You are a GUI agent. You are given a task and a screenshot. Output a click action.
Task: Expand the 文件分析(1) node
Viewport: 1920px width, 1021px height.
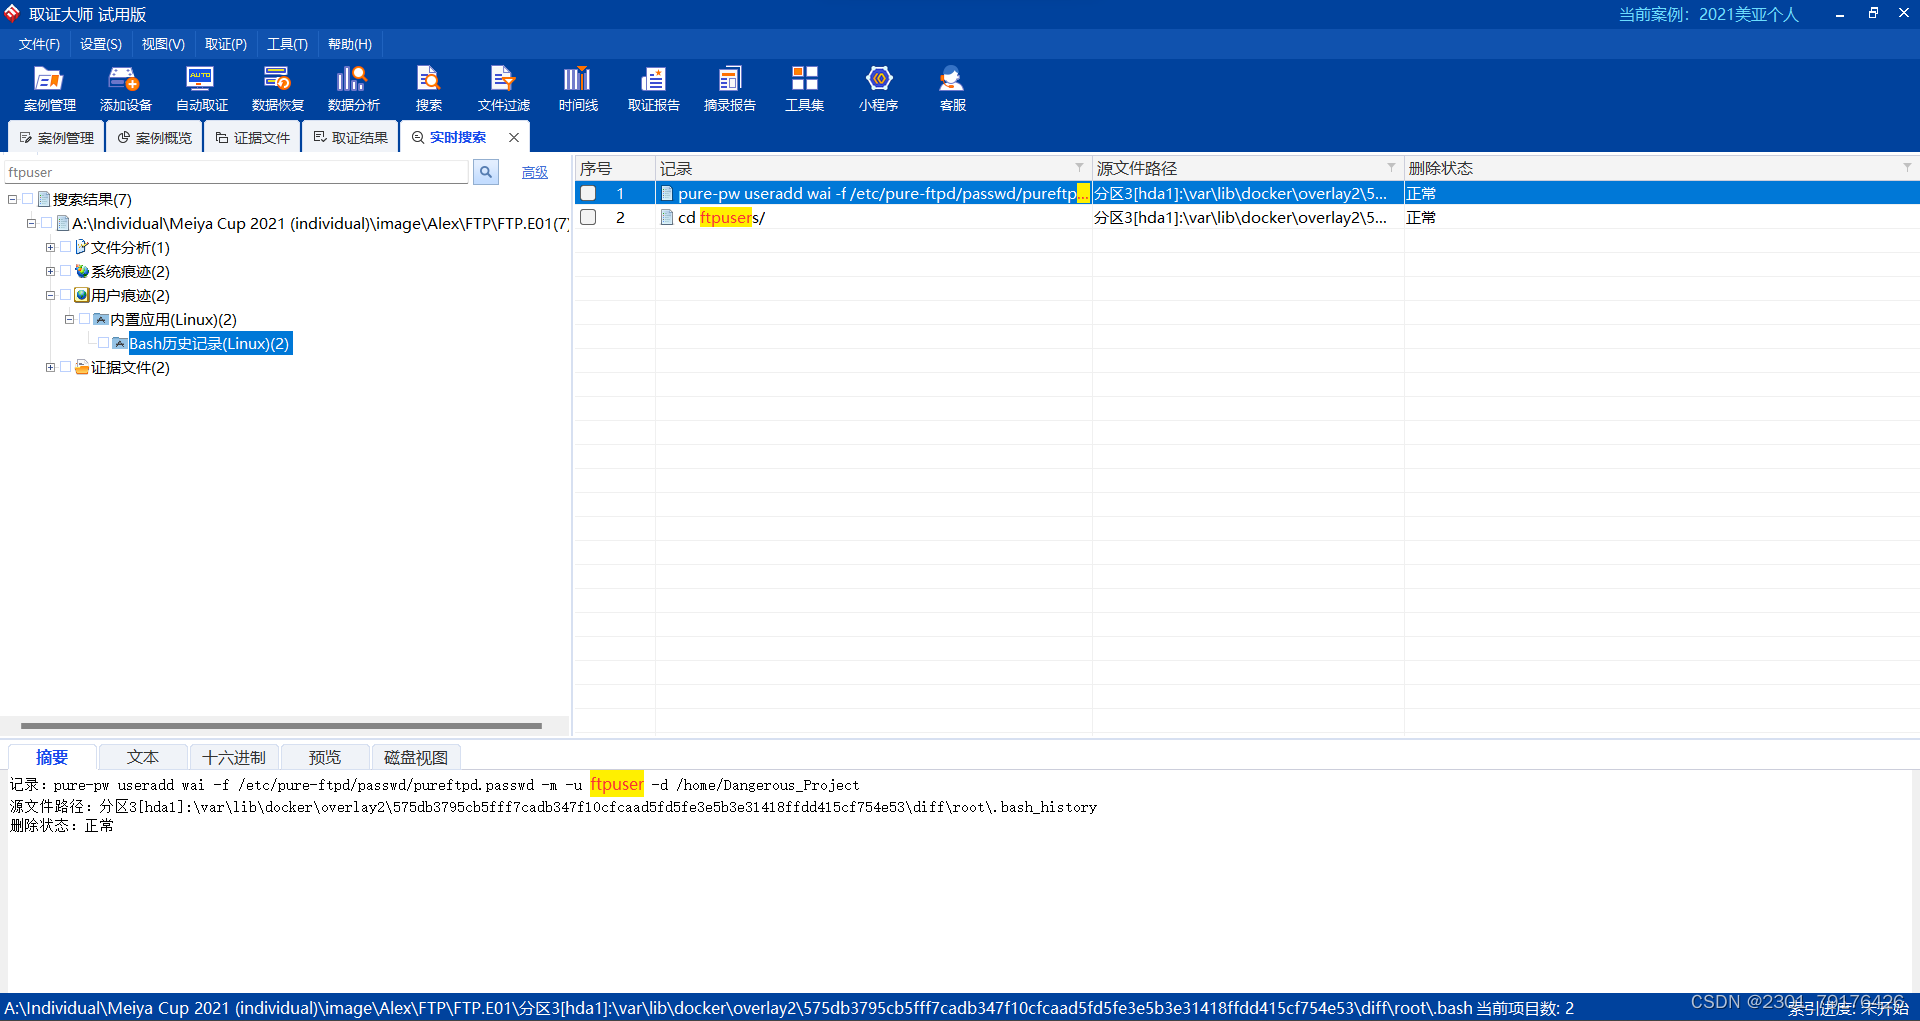point(50,247)
